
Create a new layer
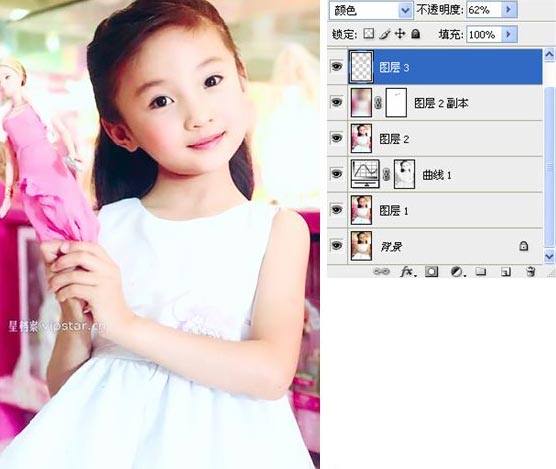(x=506, y=272)
